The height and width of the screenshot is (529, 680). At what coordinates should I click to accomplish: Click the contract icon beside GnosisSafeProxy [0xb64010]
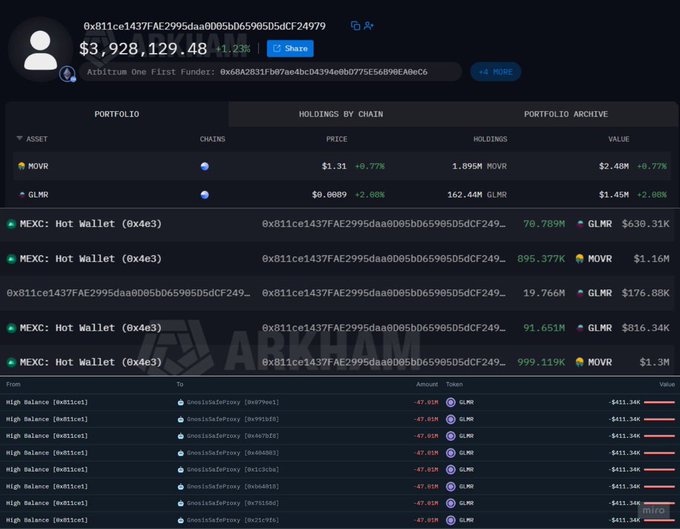pyautogui.click(x=180, y=487)
